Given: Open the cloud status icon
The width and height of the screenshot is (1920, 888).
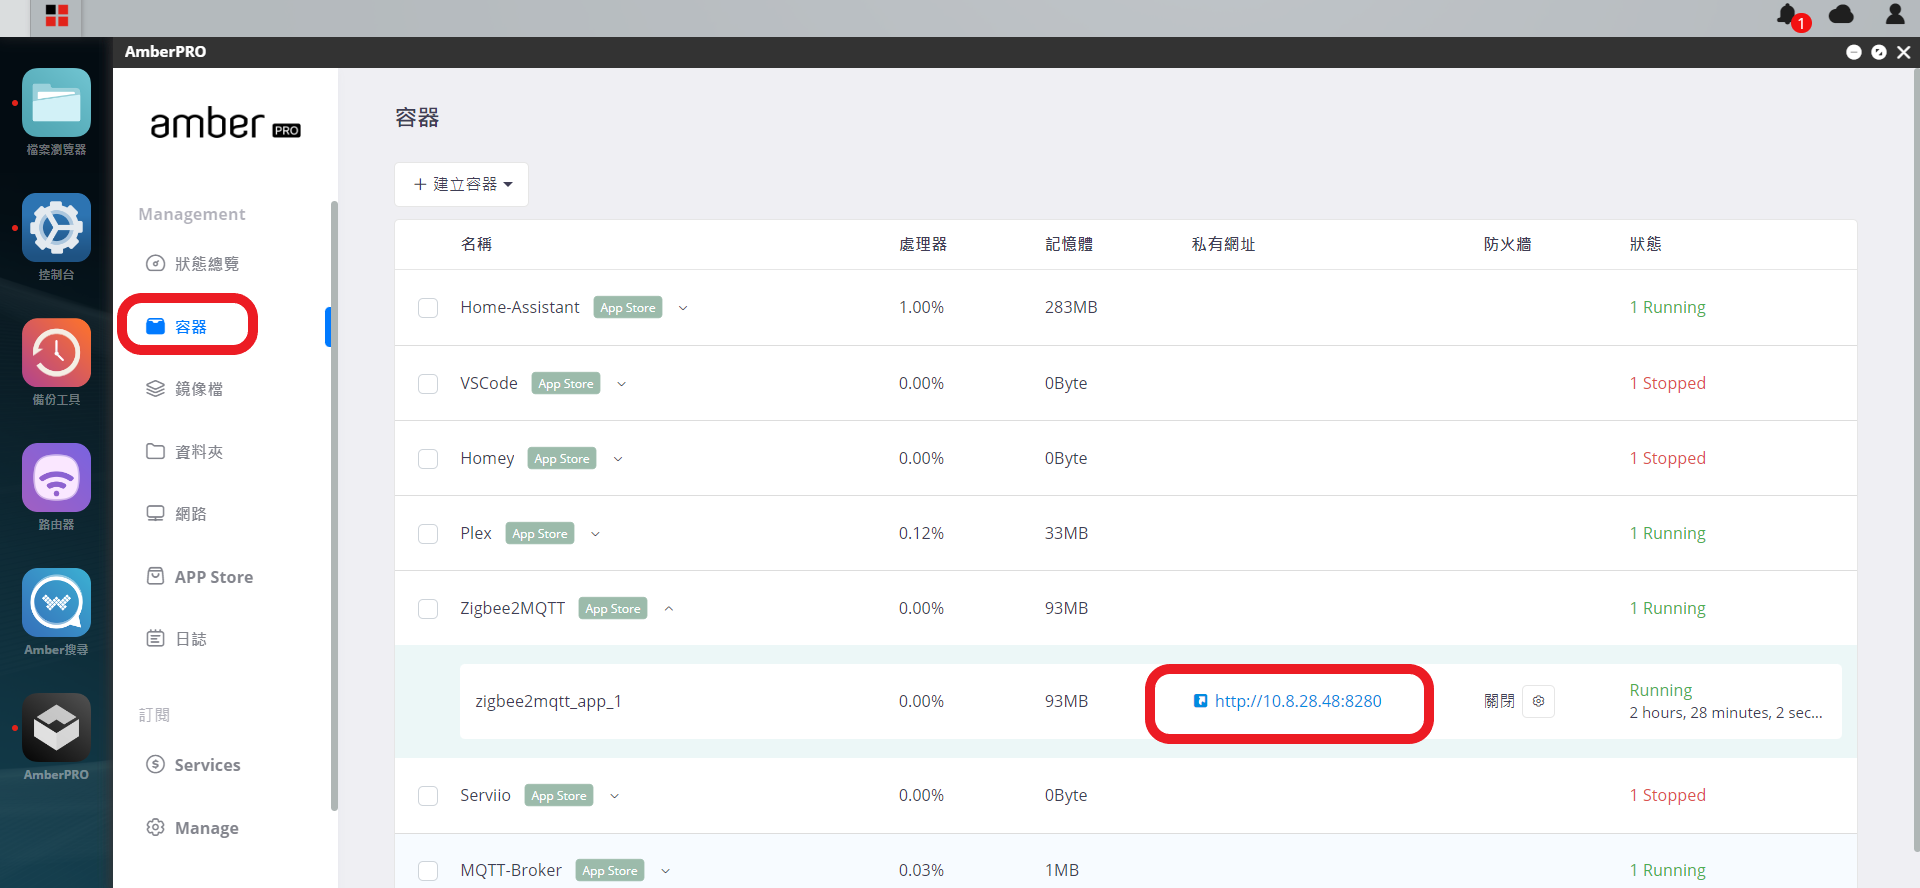Looking at the screenshot, I should 1841,15.
